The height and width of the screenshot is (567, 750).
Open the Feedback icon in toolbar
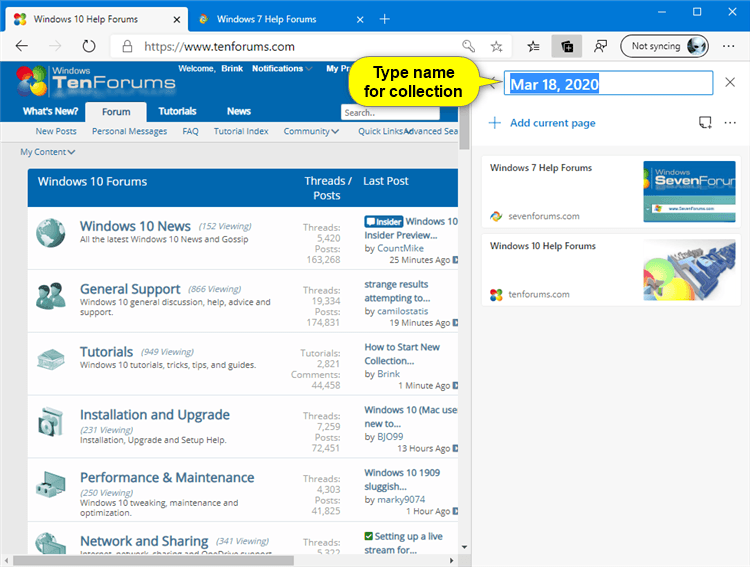[600, 46]
